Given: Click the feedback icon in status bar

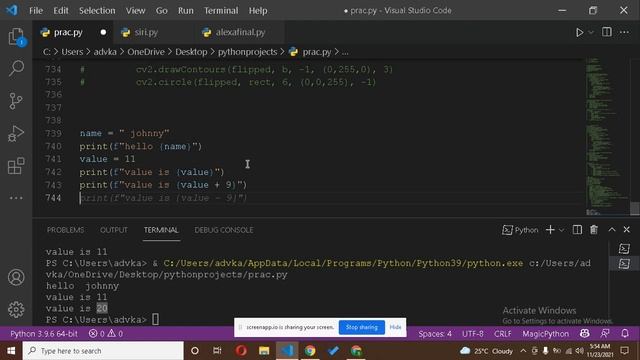Looking at the screenshot, I should click(x=605, y=333).
